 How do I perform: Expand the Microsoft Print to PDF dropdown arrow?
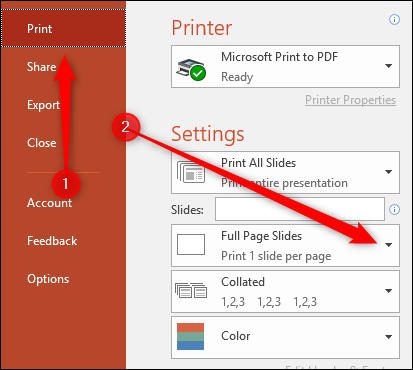point(388,66)
